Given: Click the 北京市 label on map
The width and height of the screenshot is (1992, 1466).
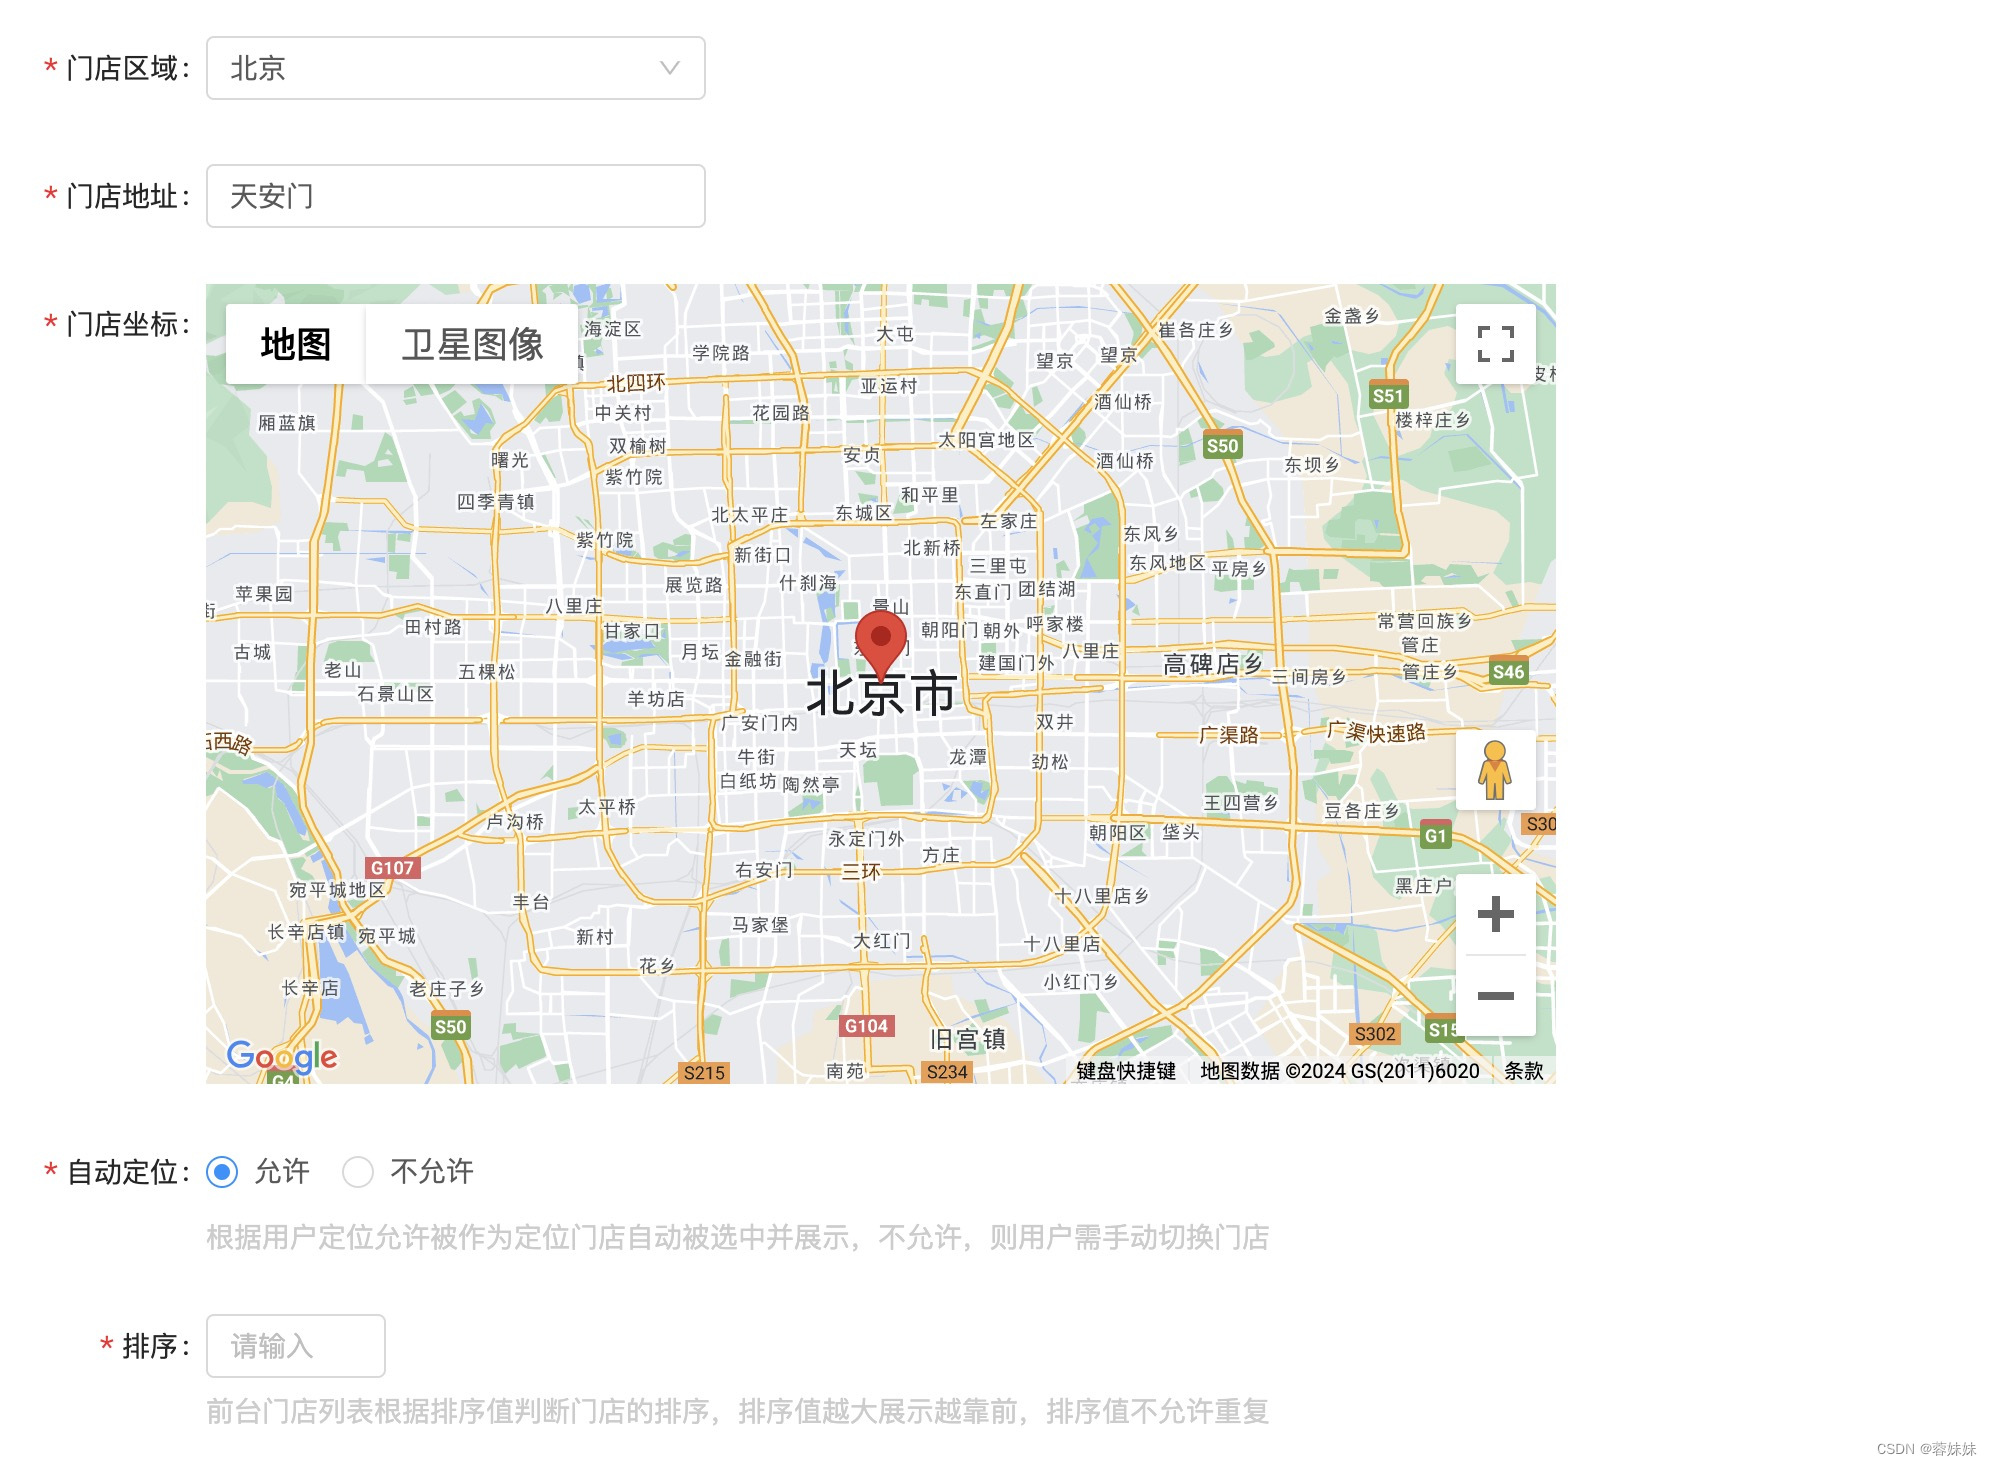Looking at the screenshot, I should tap(881, 693).
